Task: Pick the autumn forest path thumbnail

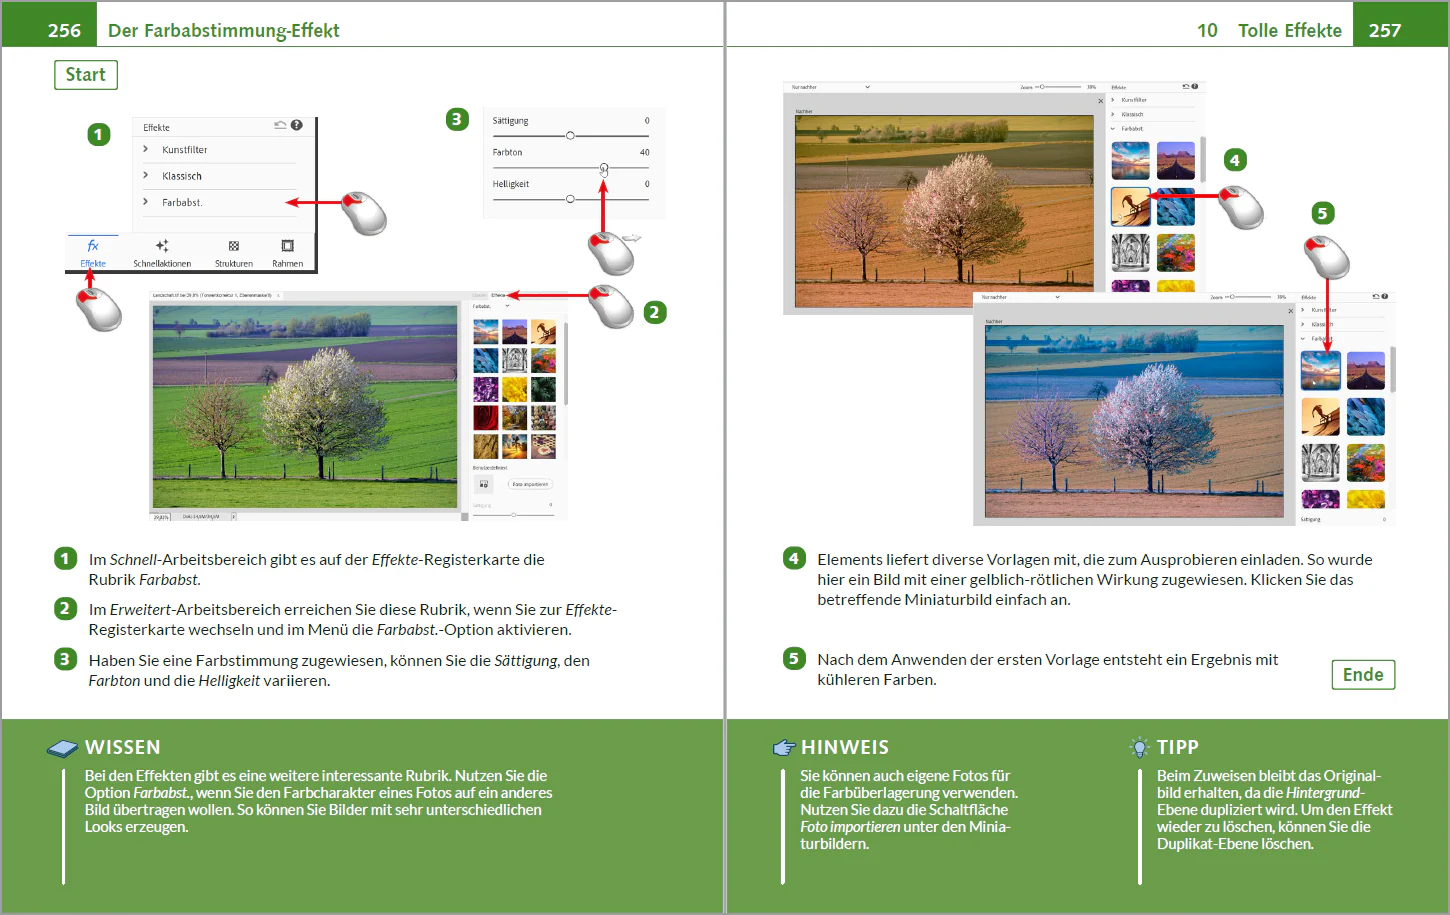Action: click(515, 418)
